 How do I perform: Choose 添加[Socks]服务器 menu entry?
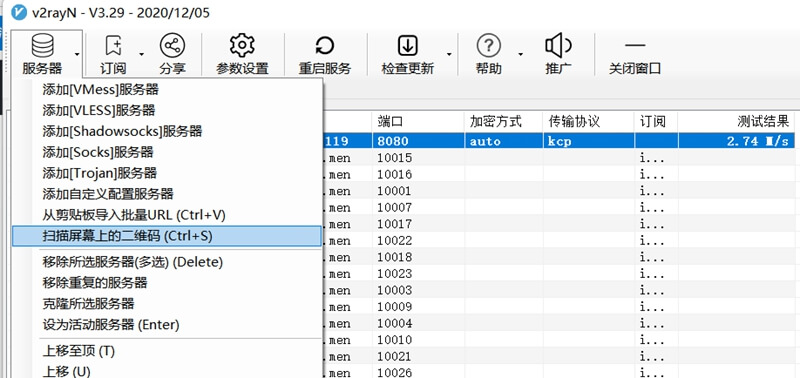(167, 152)
